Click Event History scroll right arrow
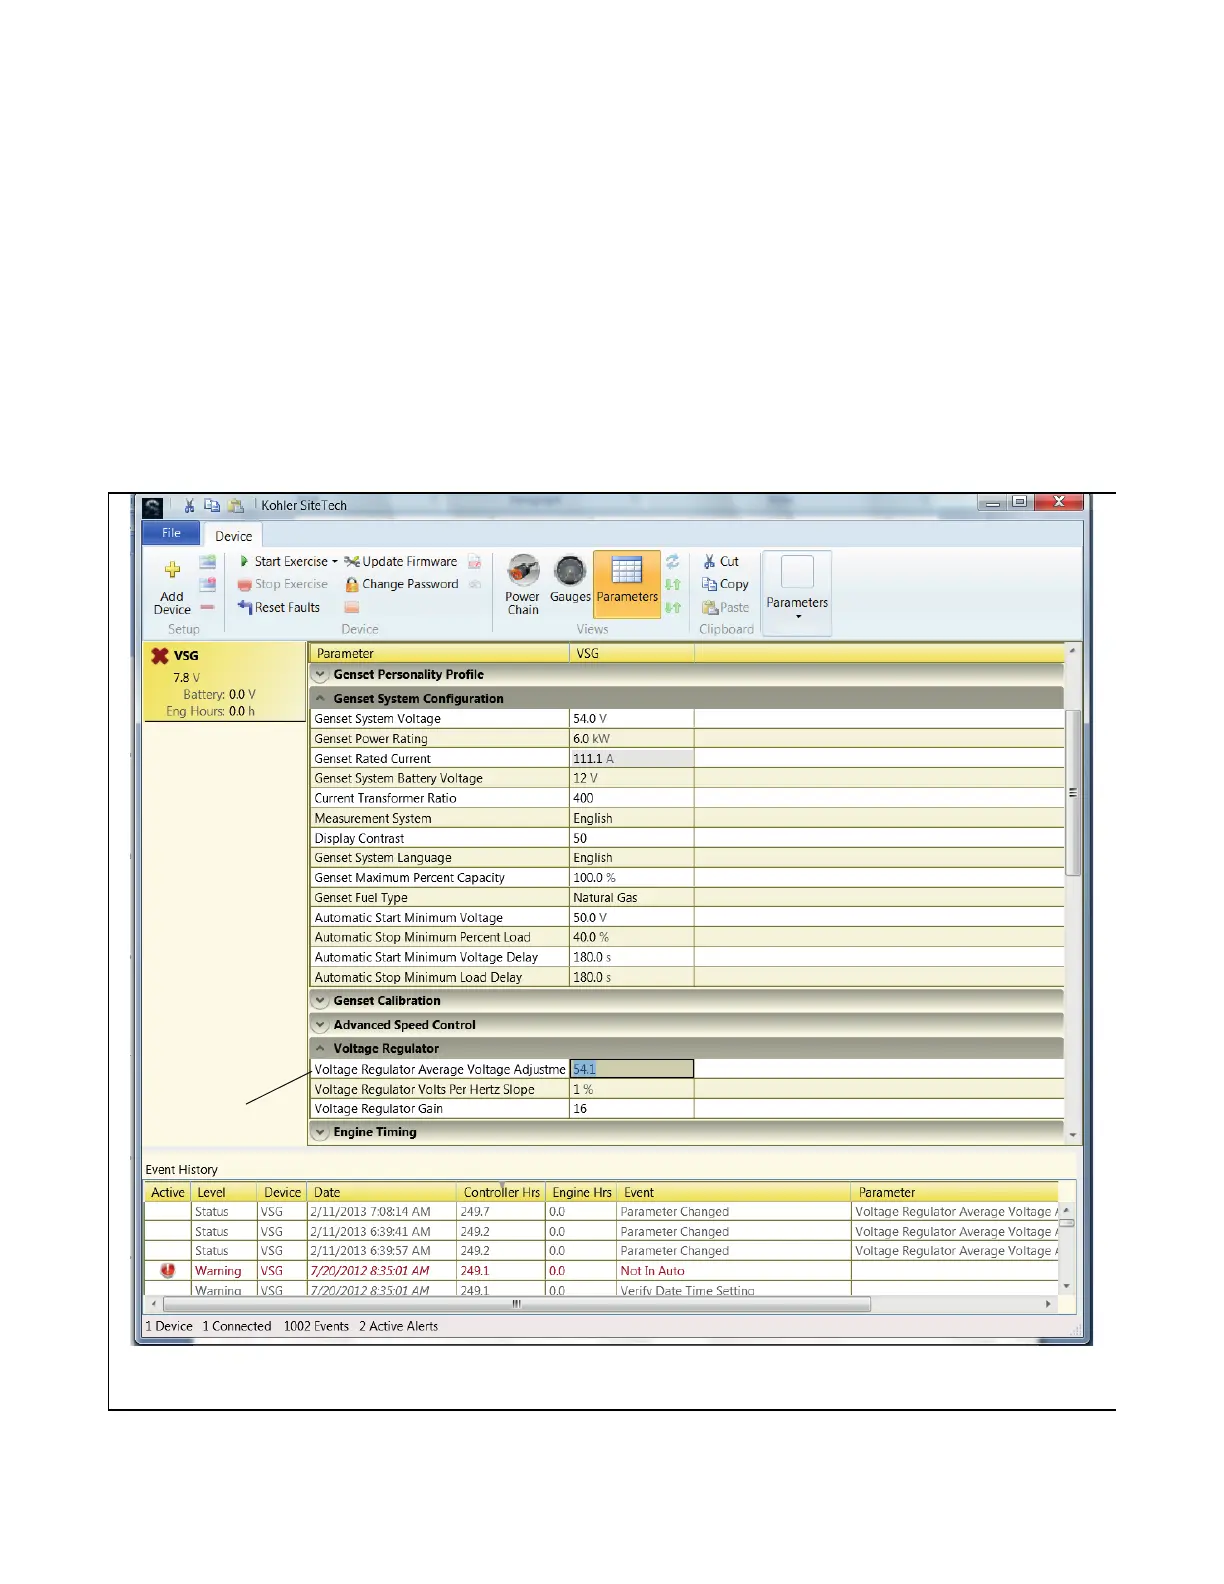 click(1048, 1304)
